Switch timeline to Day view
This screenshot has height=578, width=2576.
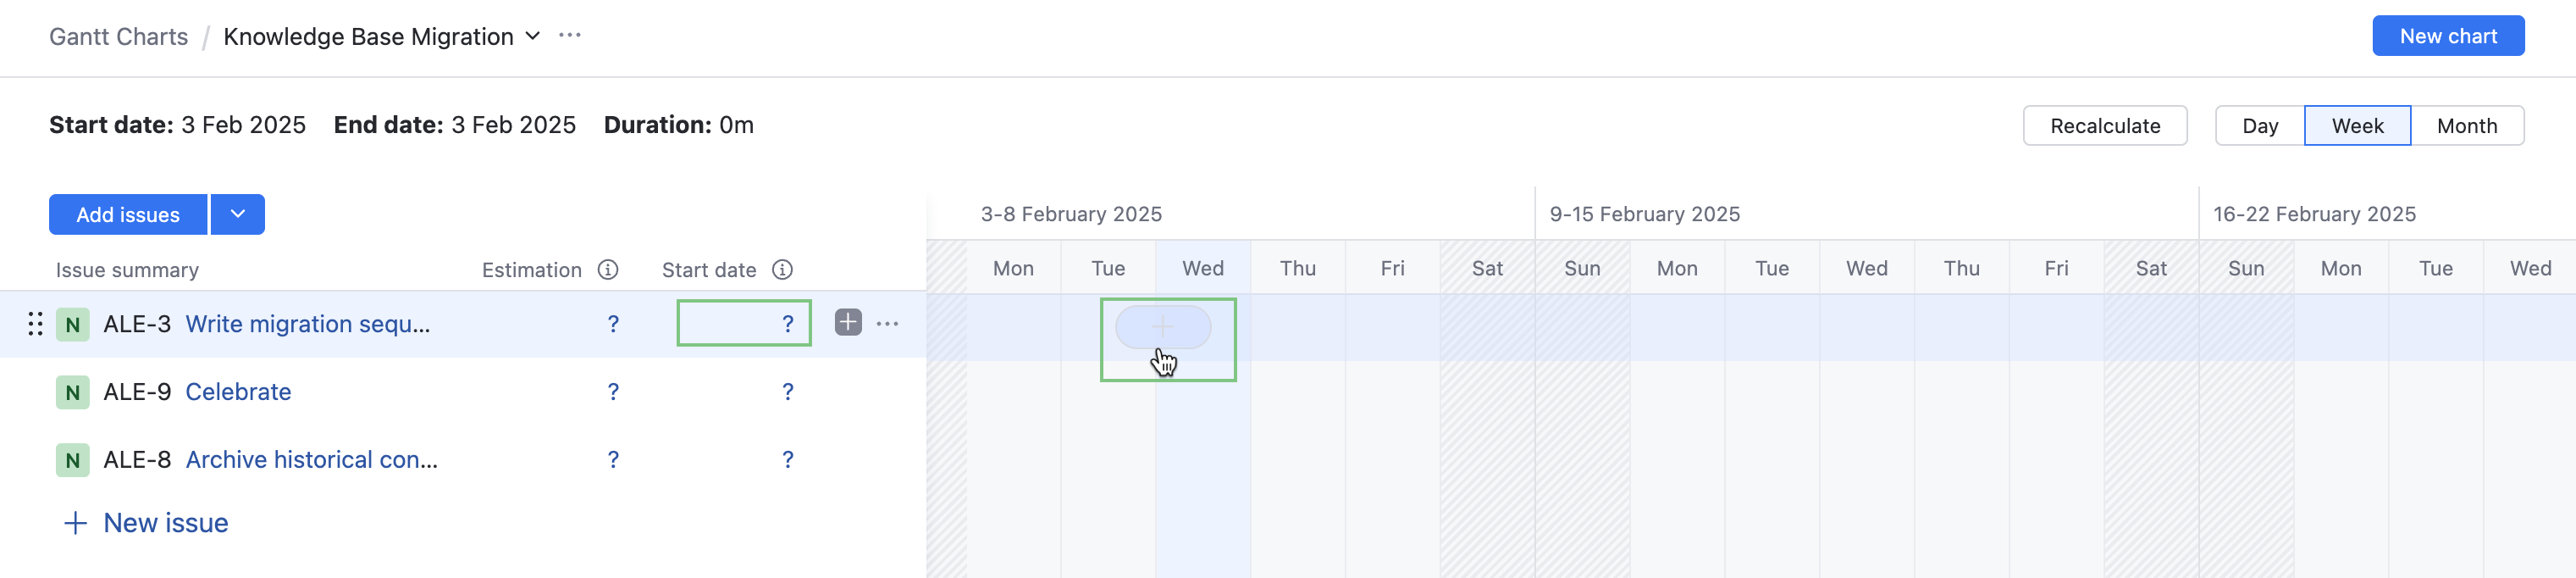pyautogui.click(x=2259, y=126)
